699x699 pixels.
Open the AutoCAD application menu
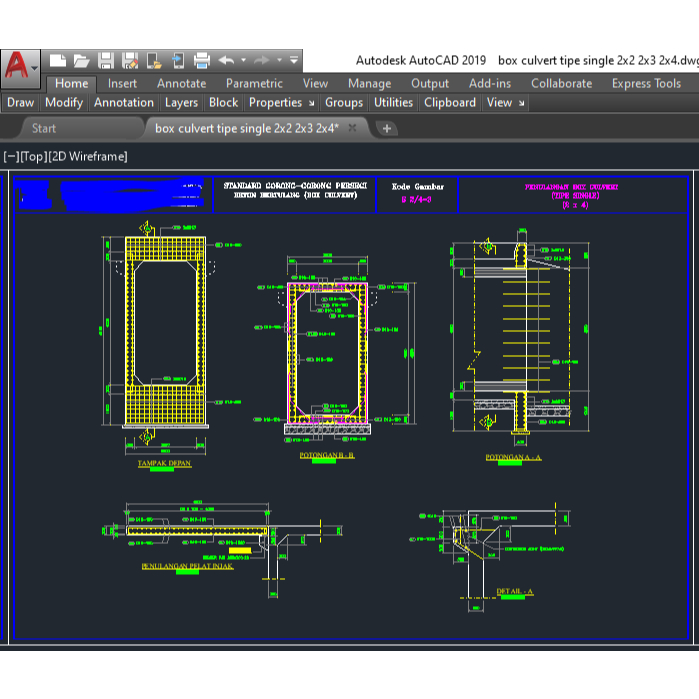21,67
